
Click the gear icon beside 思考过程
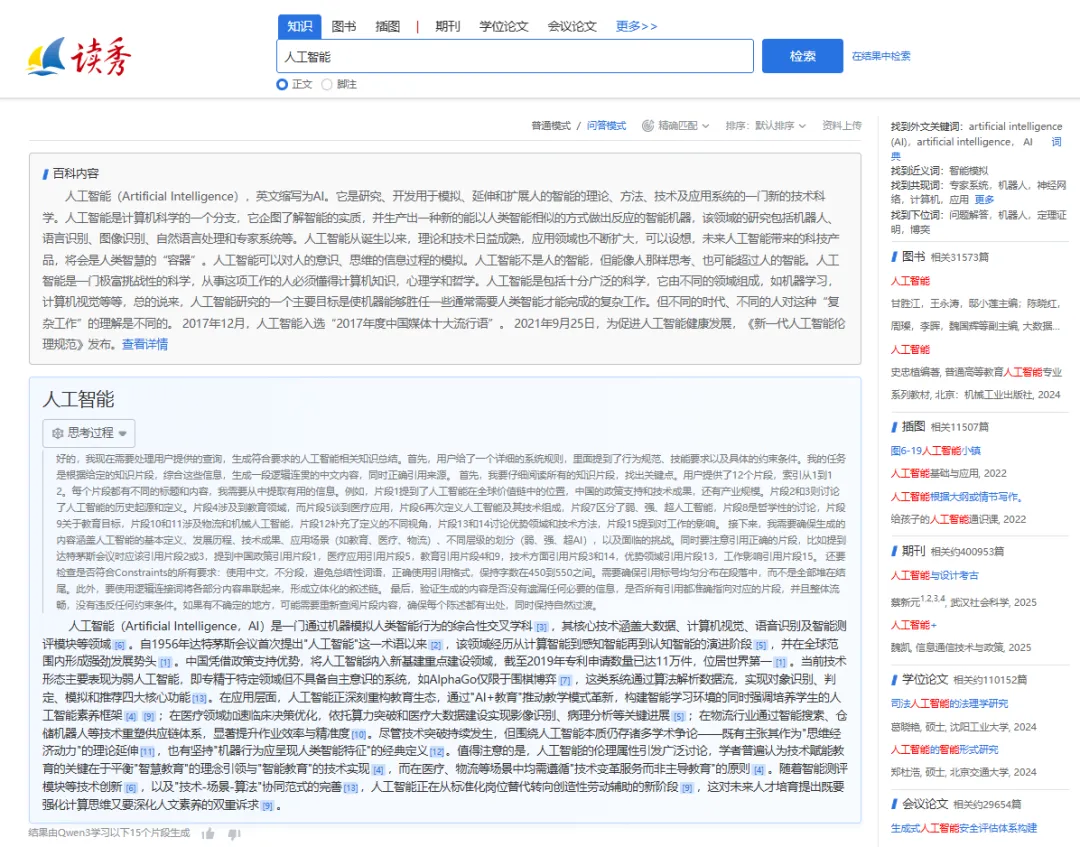(57, 433)
